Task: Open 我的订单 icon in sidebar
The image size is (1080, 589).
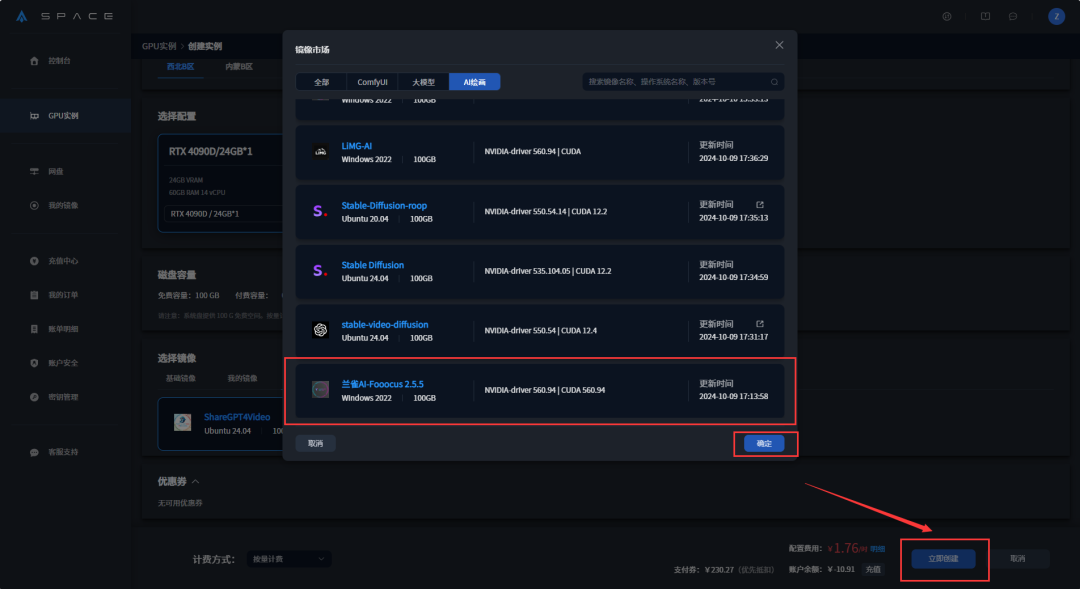Action: coord(34,295)
